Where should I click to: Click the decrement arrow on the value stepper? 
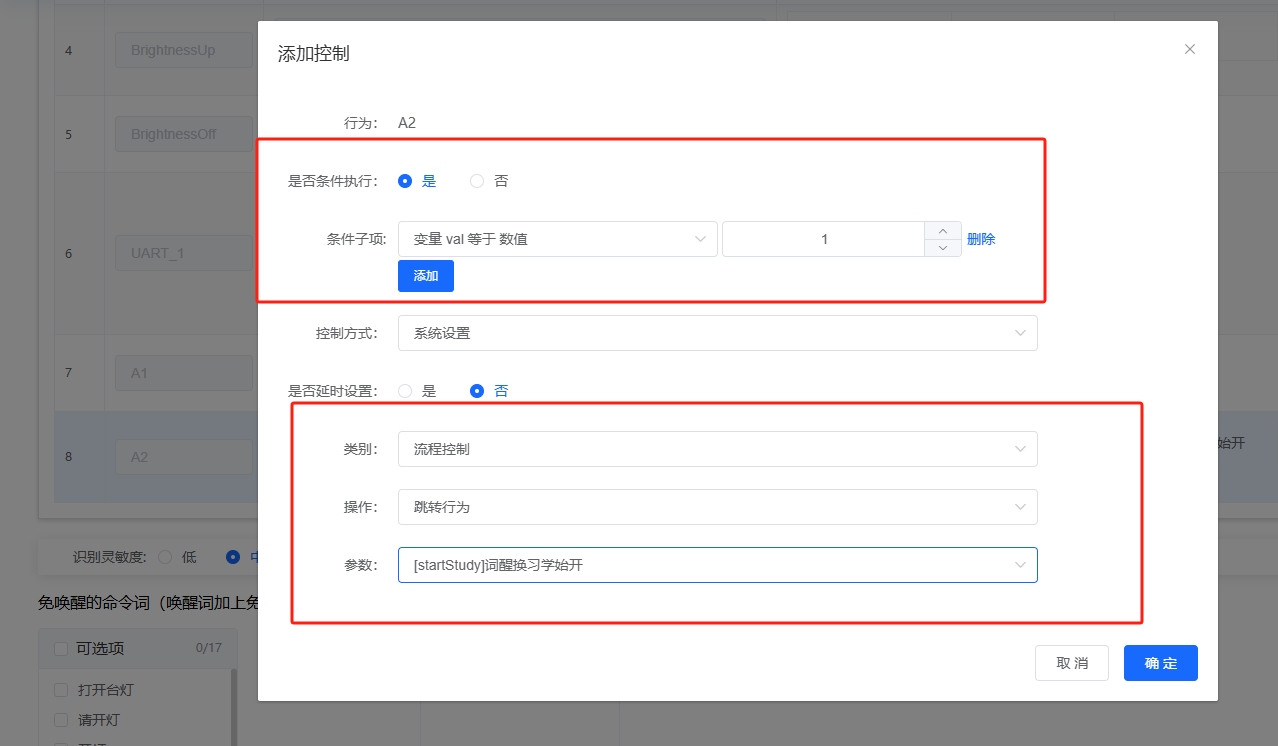pos(942,247)
